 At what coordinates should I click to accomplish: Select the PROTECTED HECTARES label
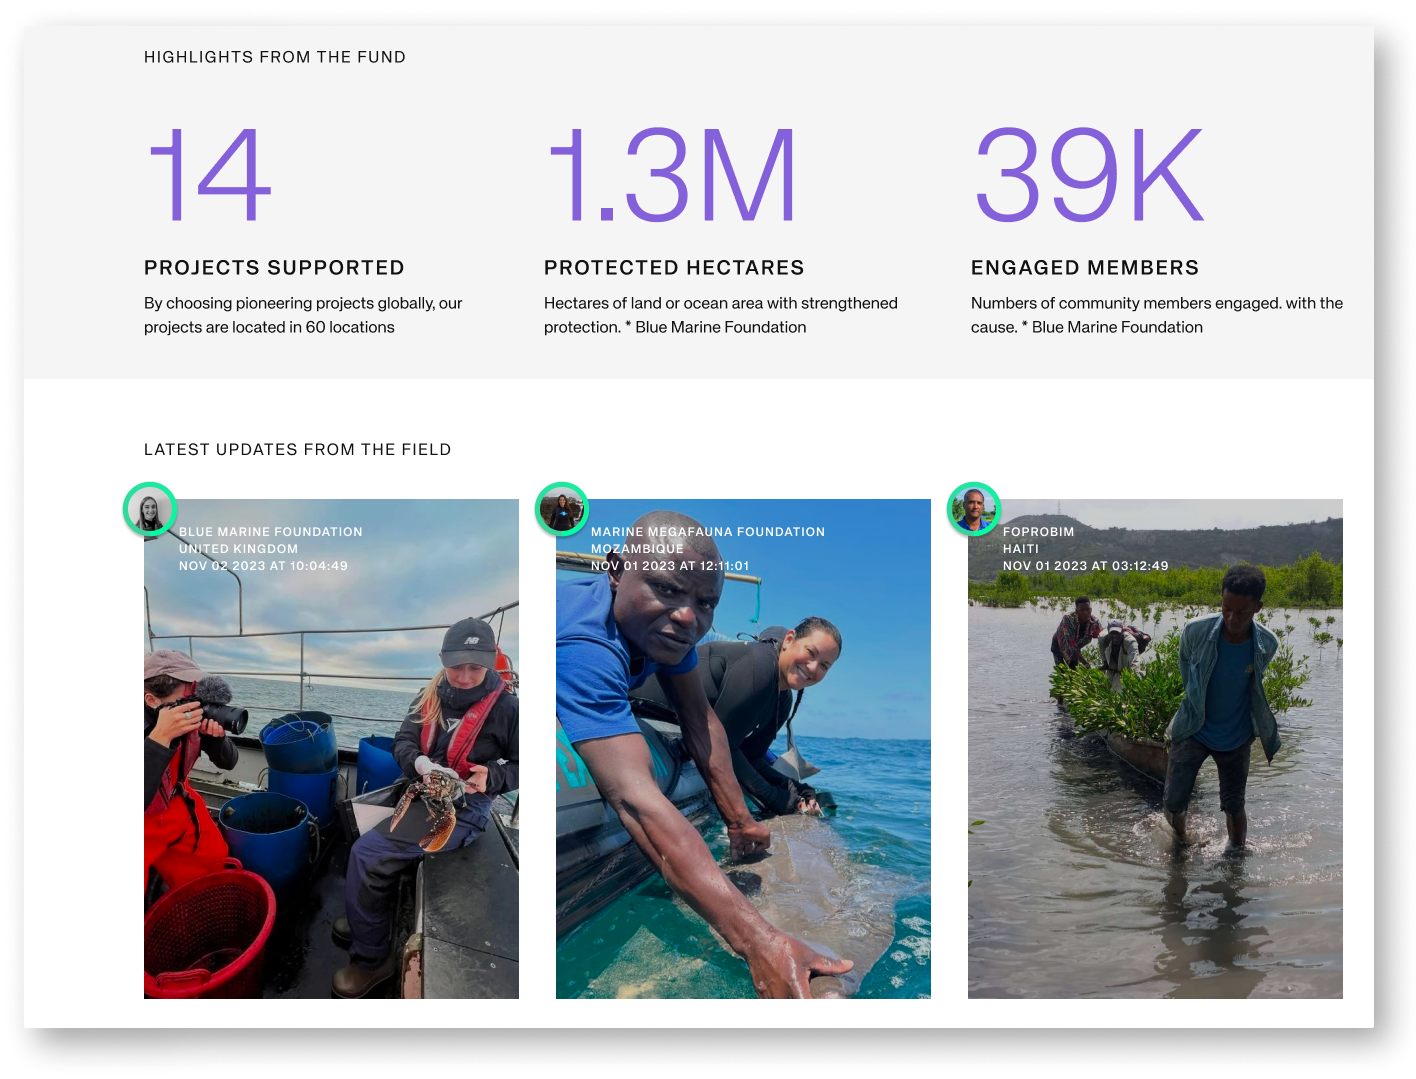673,267
